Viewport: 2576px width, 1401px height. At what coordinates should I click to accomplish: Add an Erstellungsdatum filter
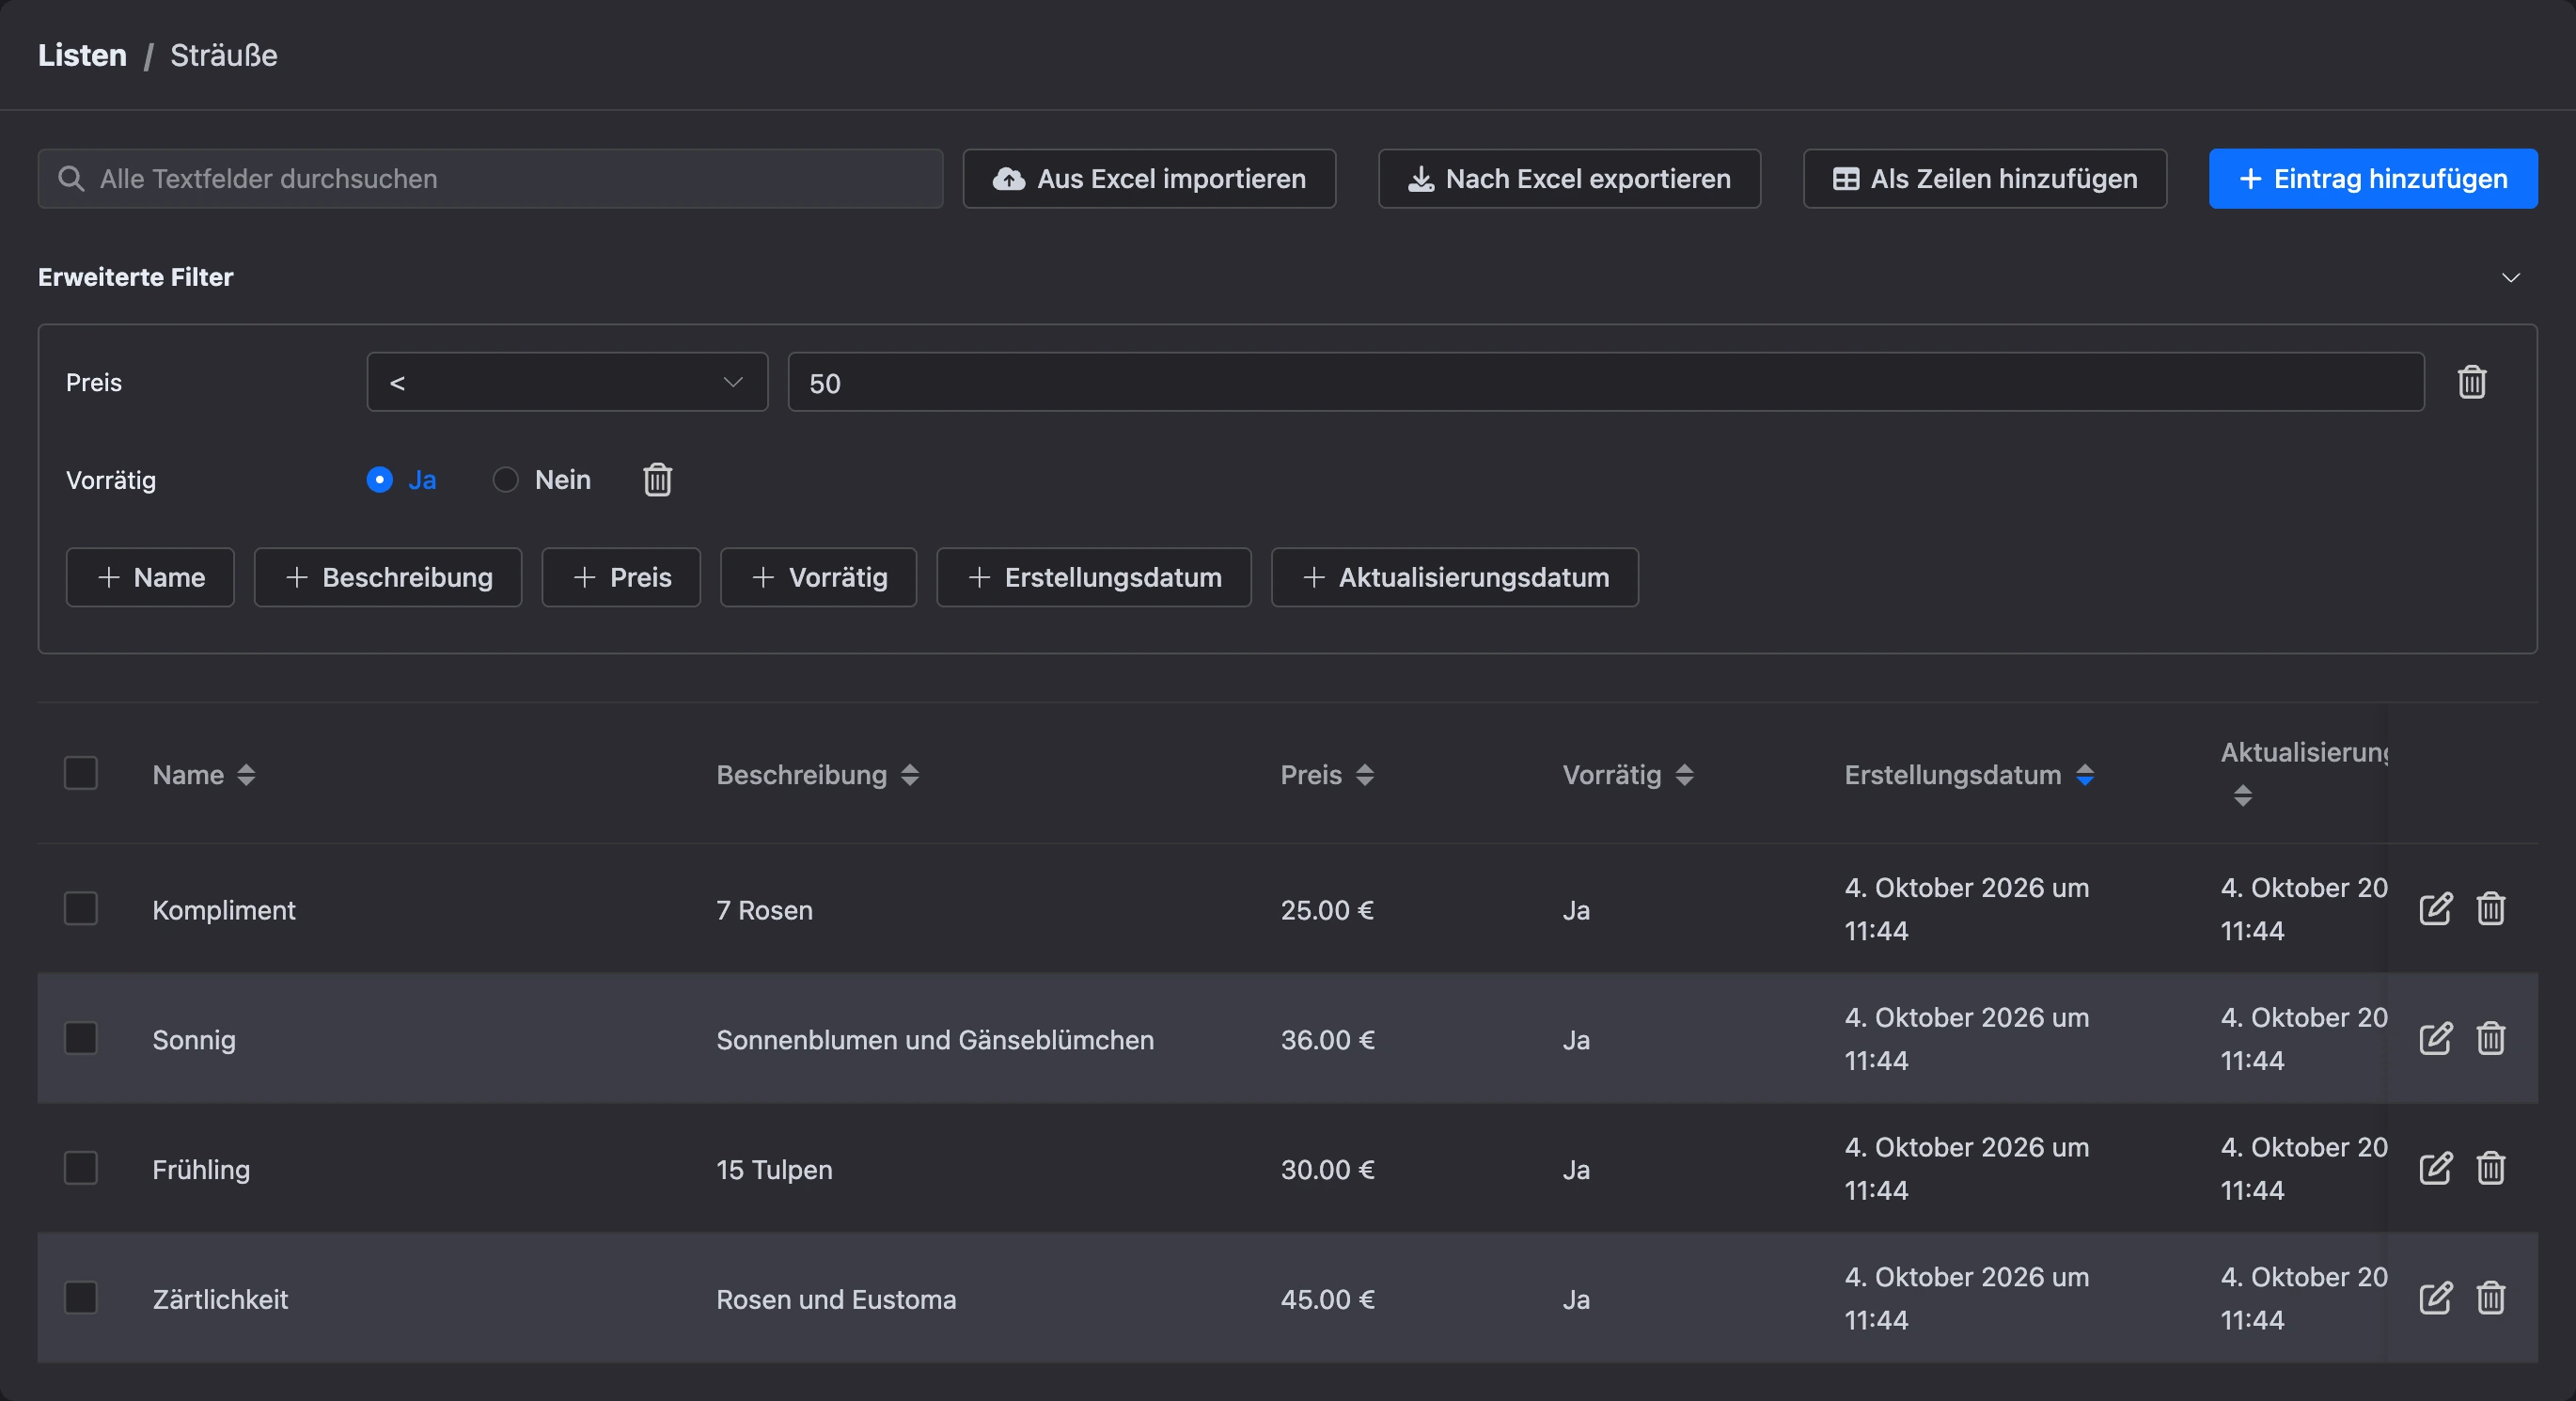click(1094, 577)
